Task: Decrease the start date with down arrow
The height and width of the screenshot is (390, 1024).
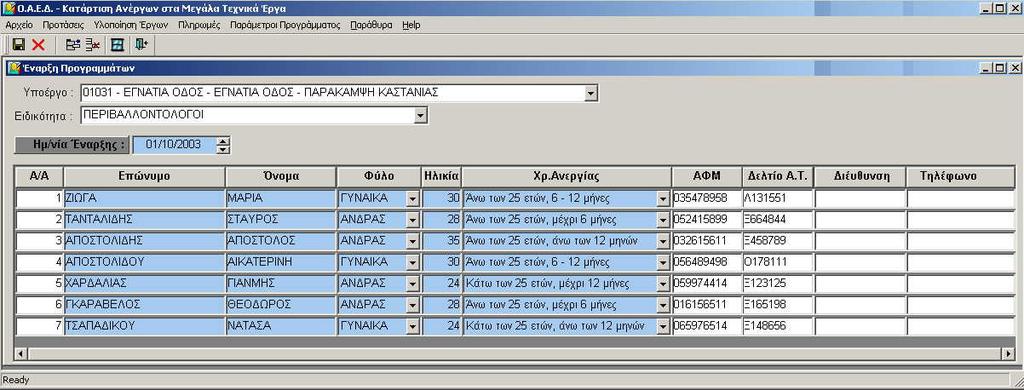Action: pos(223,149)
